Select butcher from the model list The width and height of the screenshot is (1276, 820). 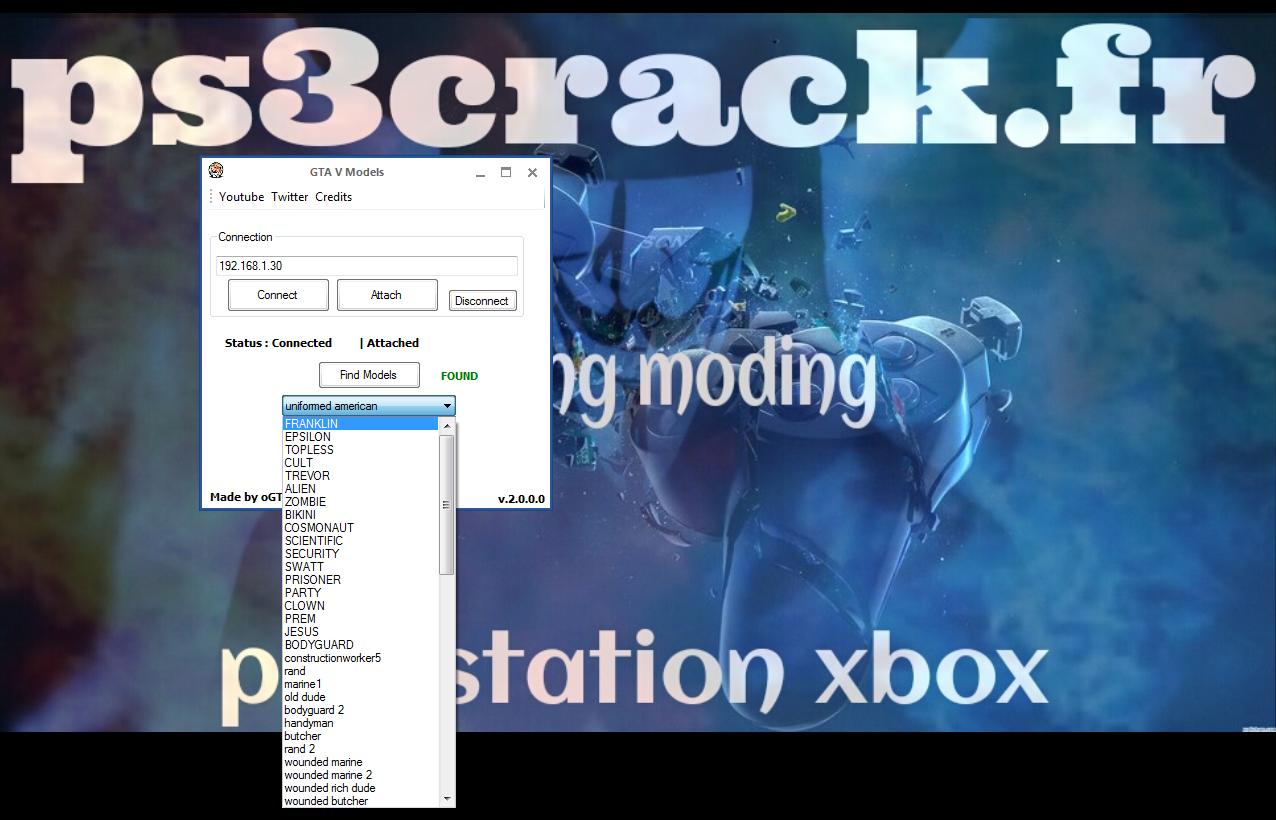click(x=361, y=736)
